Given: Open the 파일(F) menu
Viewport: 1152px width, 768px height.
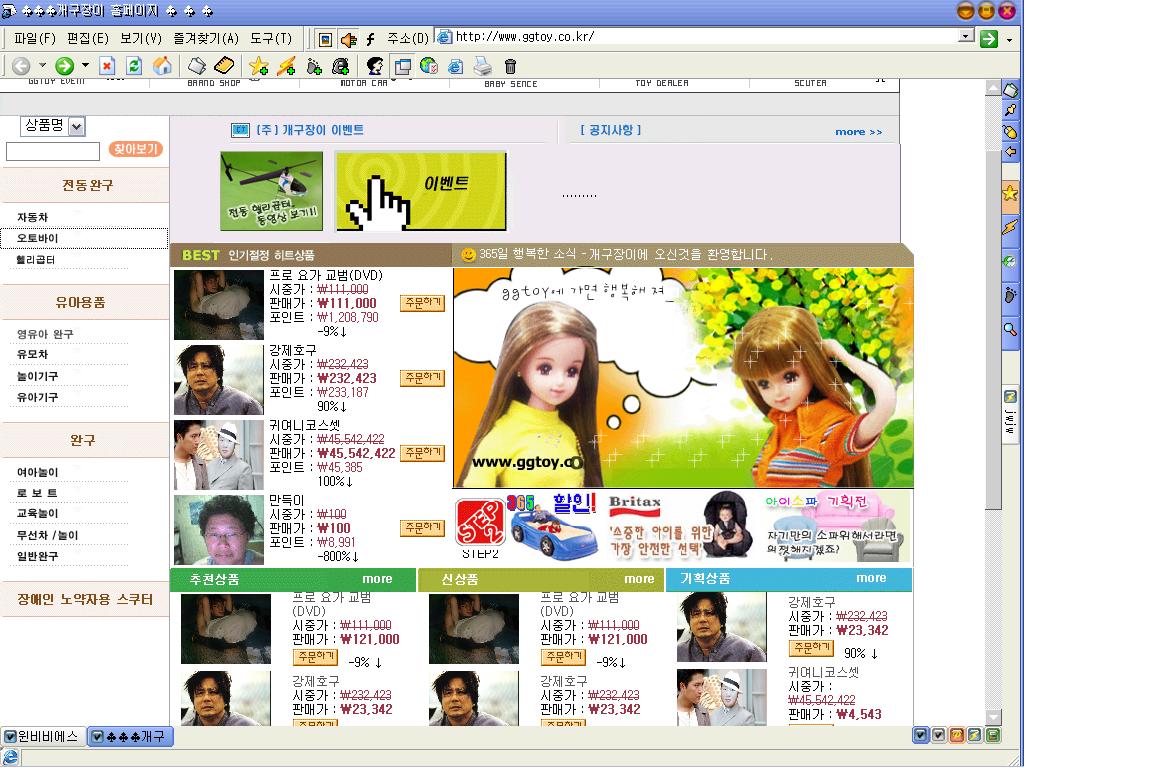Looking at the screenshot, I should (35, 38).
